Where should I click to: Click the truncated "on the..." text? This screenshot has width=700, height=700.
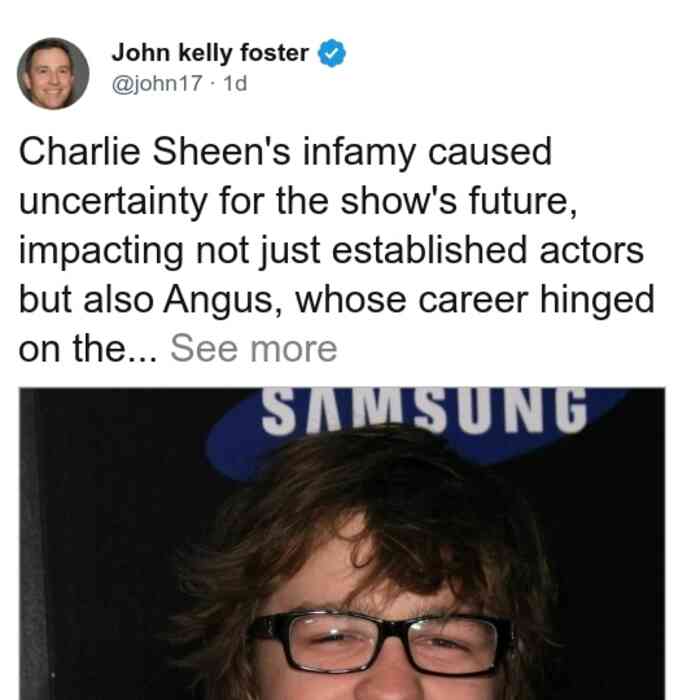pos(88,349)
